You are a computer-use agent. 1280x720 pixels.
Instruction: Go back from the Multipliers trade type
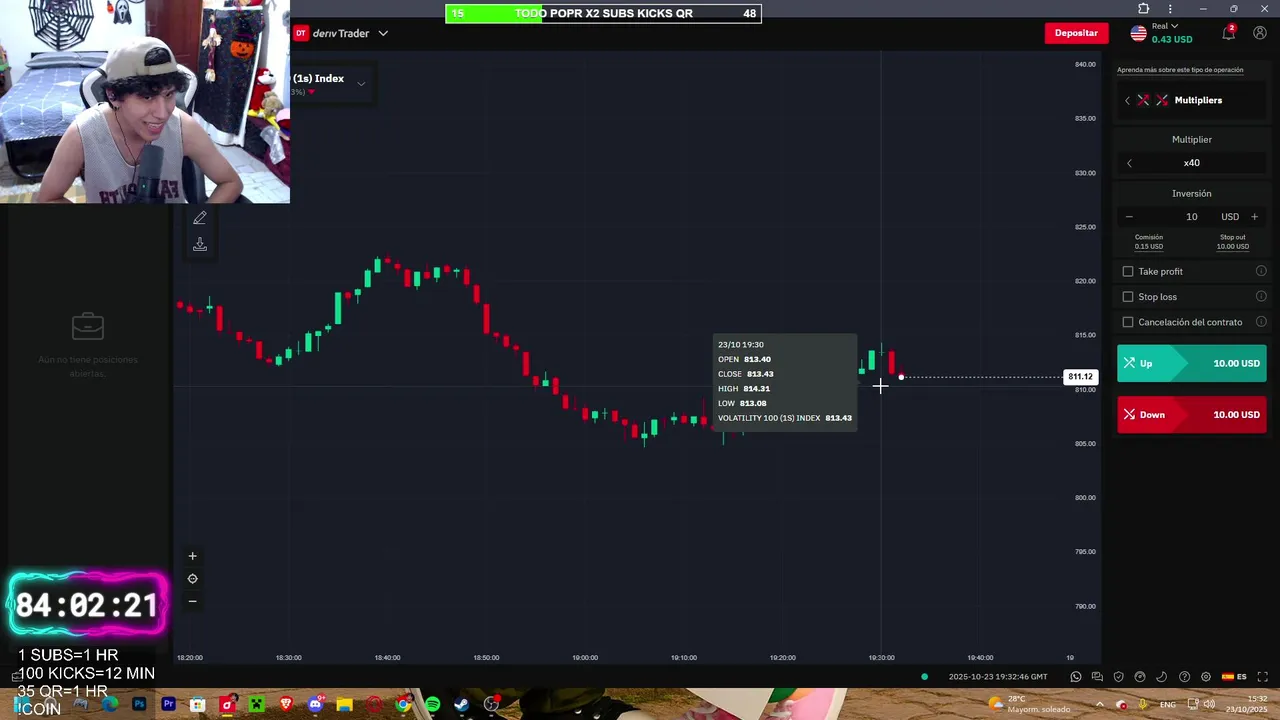pyautogui.click(x=1127, y=100)
